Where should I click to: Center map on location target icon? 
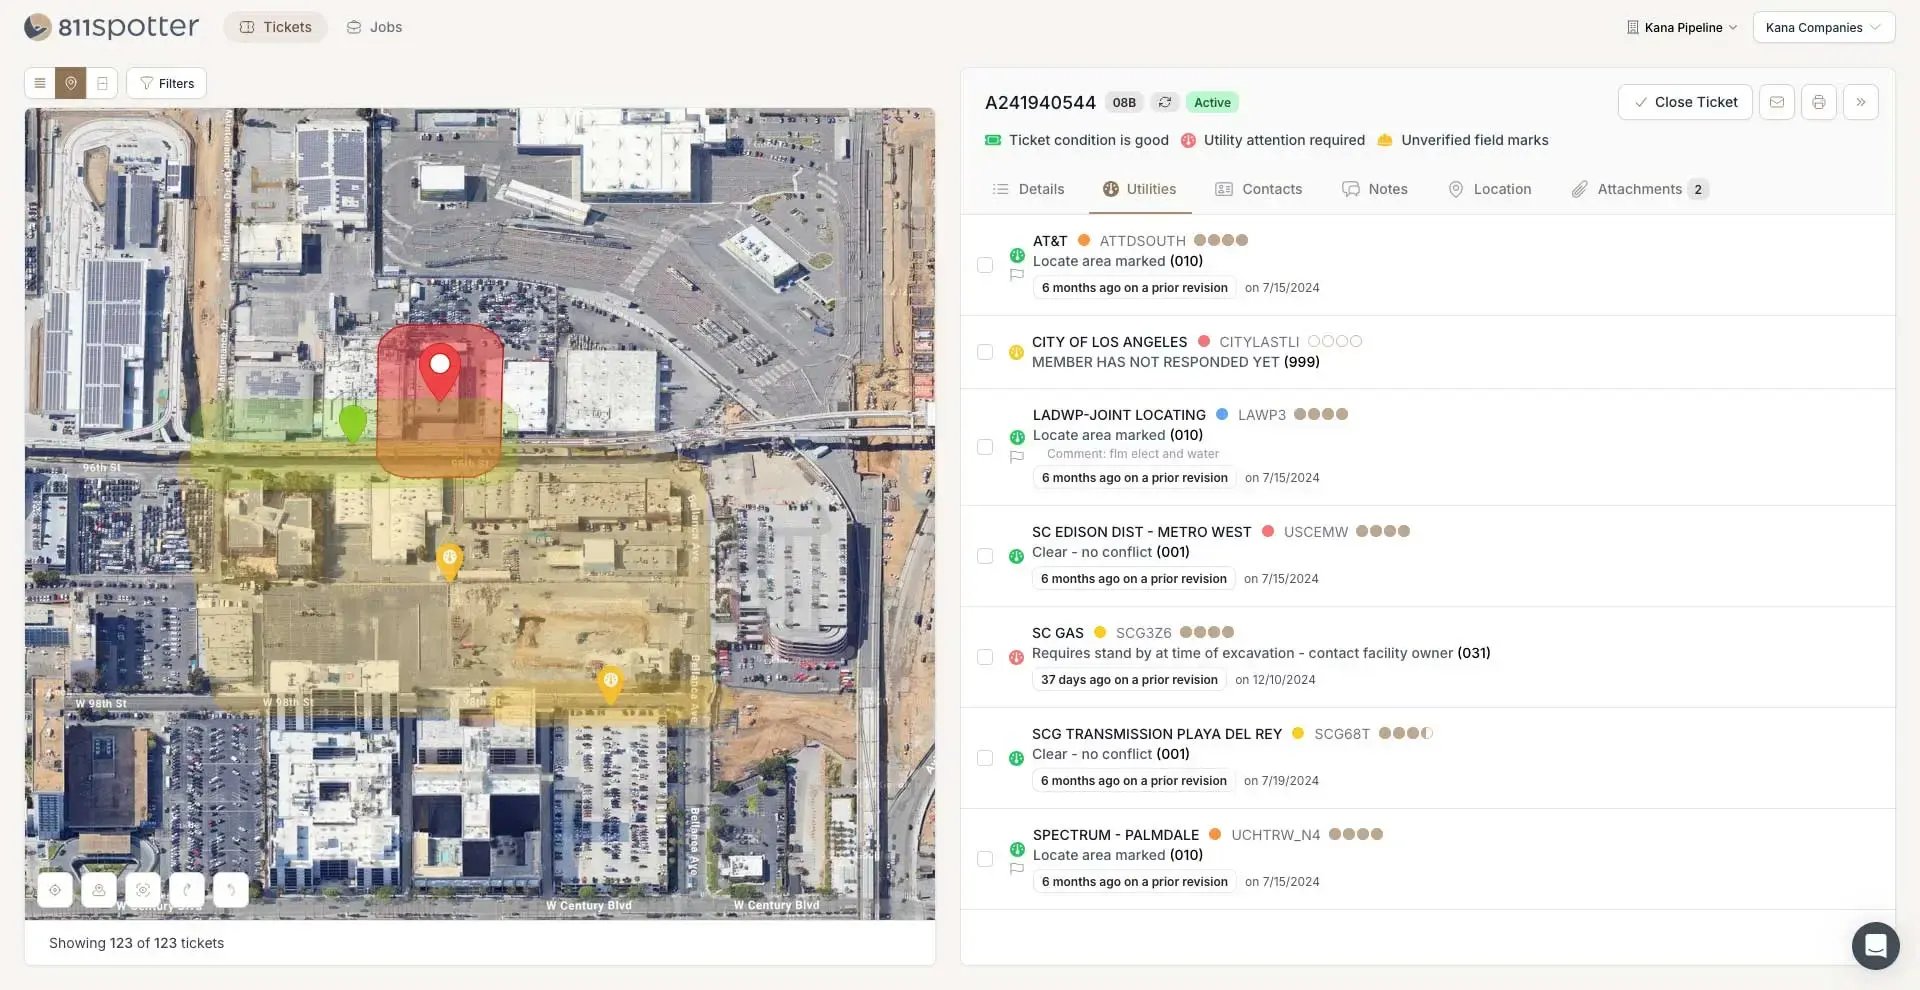pos(55,890)
